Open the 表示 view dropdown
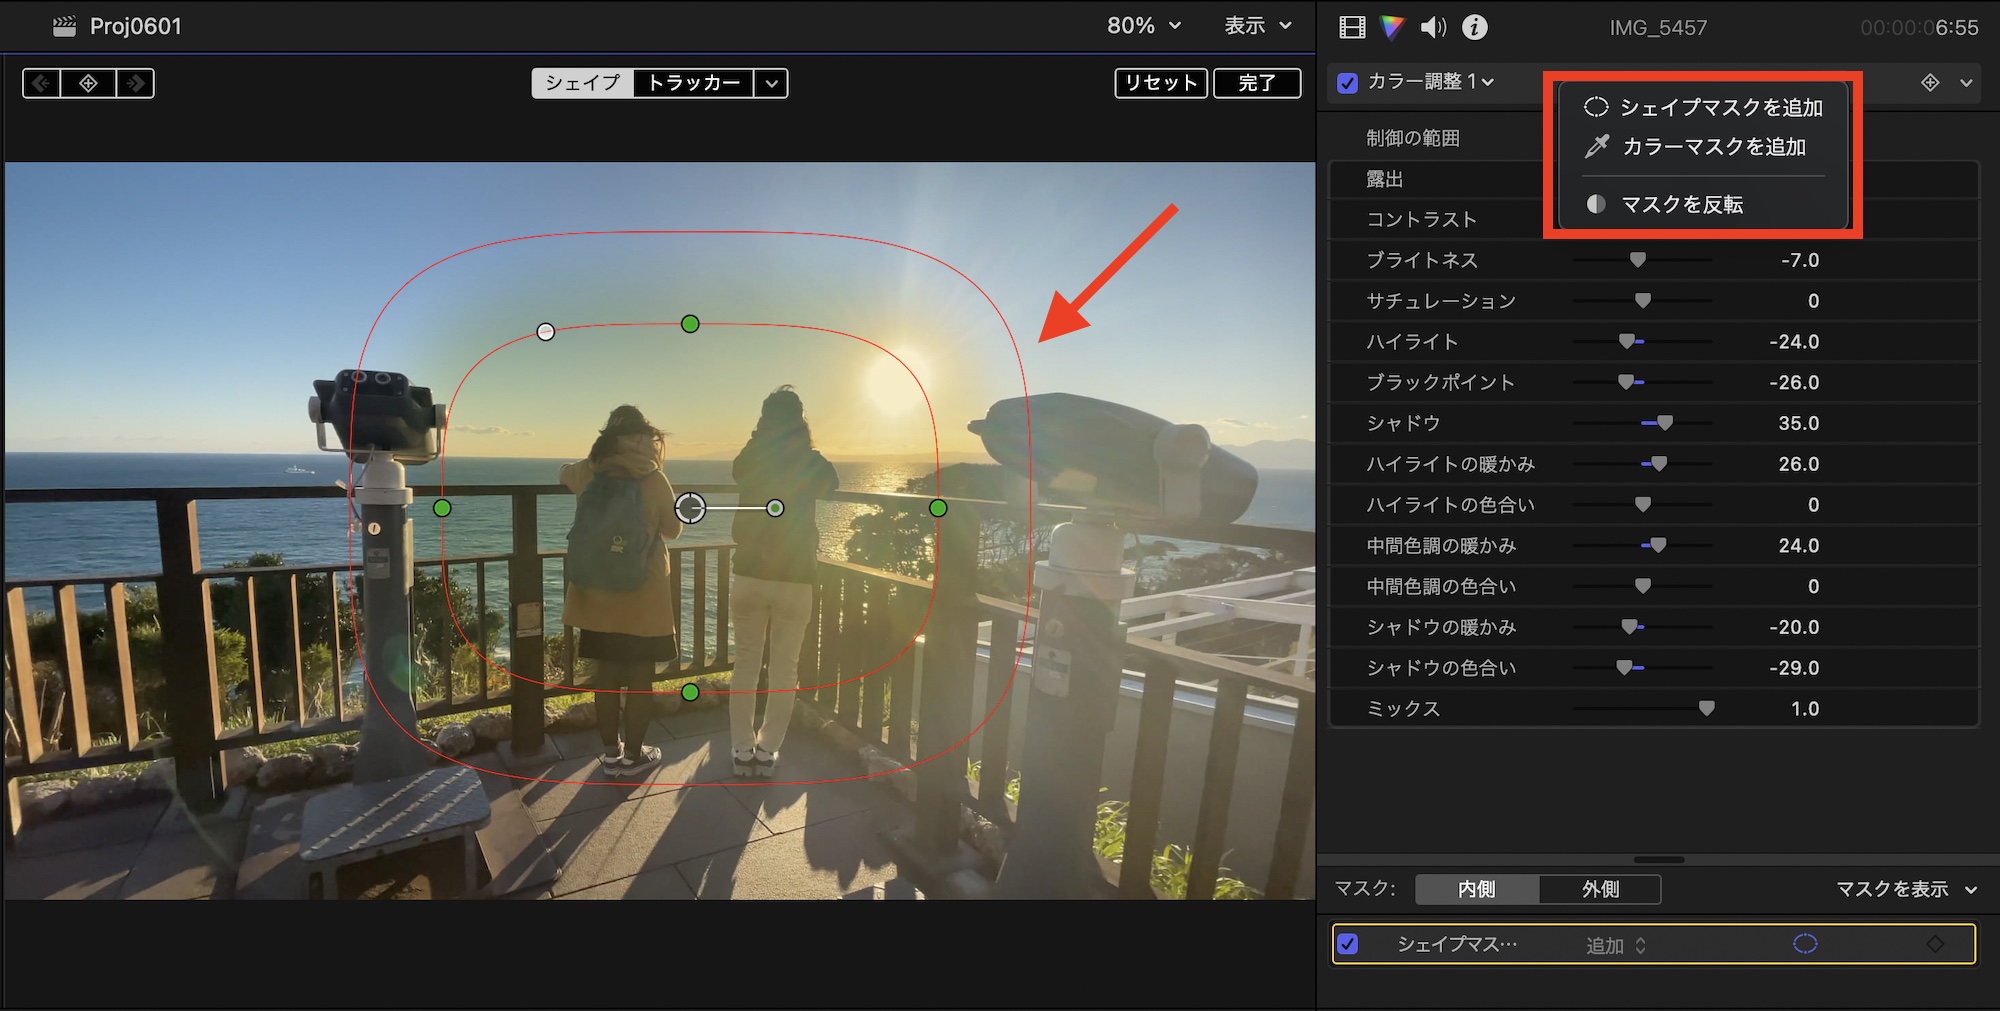The image size is (2000, 1011). [x=1258, y=26]
